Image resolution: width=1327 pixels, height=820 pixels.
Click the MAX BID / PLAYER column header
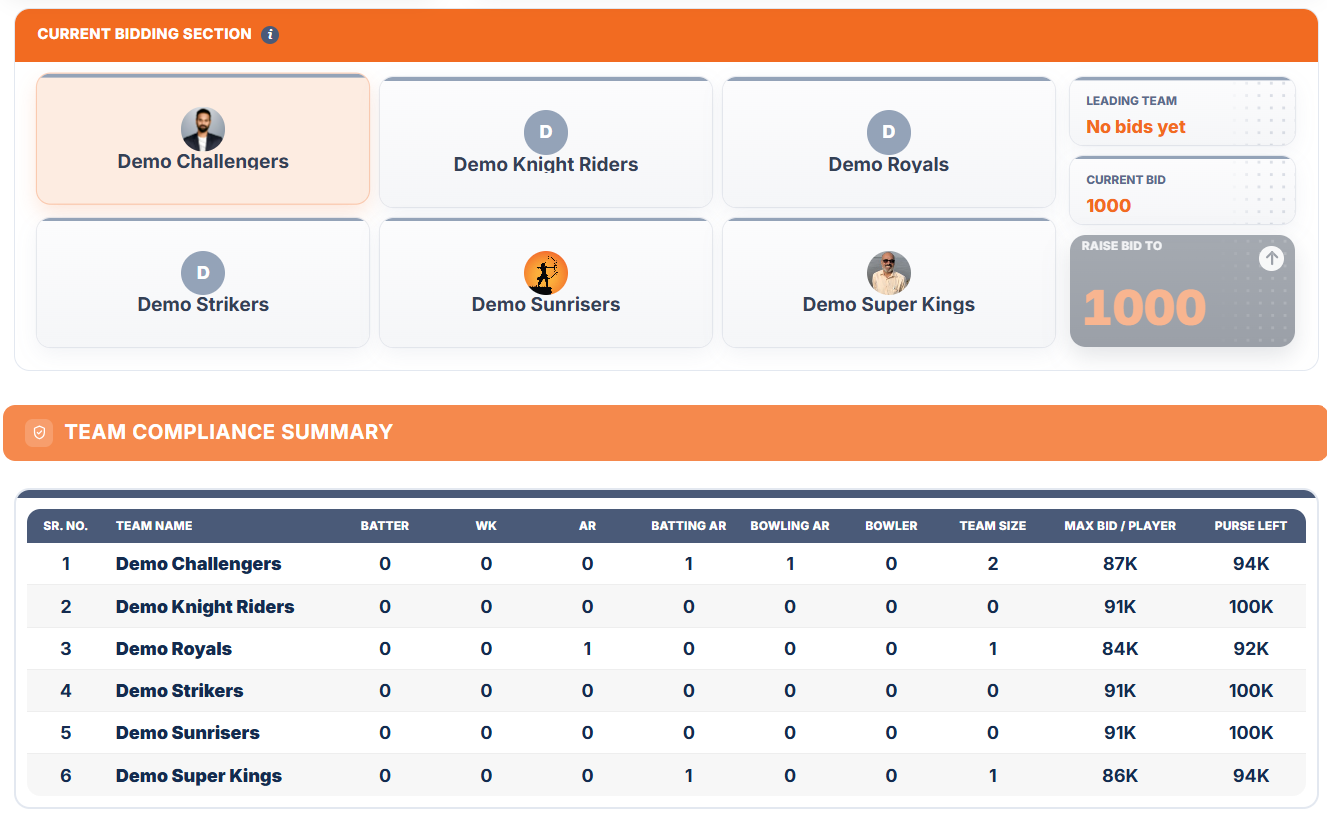tap(1120, 526)
